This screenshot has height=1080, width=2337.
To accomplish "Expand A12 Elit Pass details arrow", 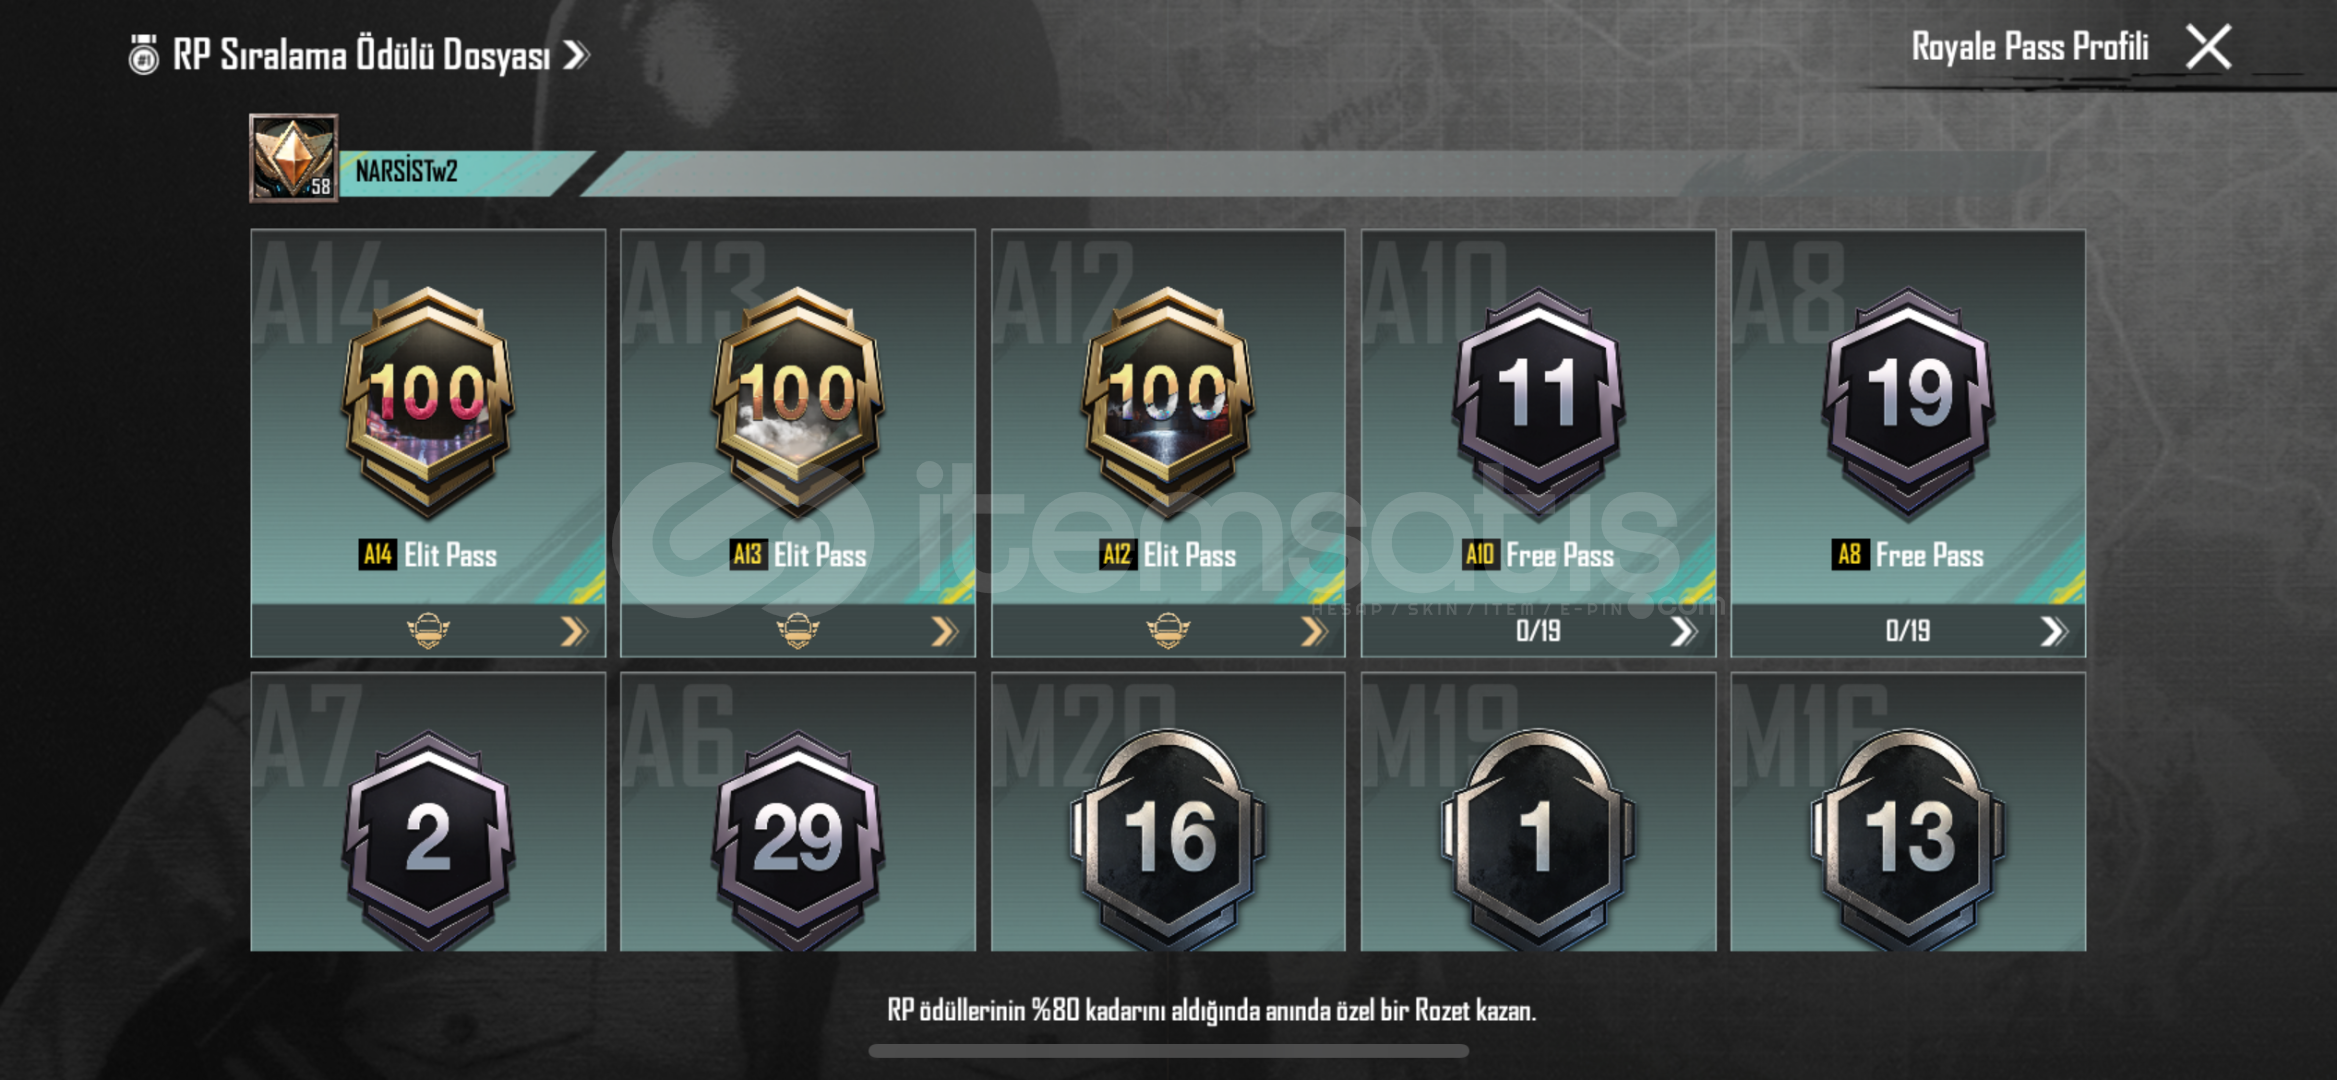I will click(x=1314, y=631).
